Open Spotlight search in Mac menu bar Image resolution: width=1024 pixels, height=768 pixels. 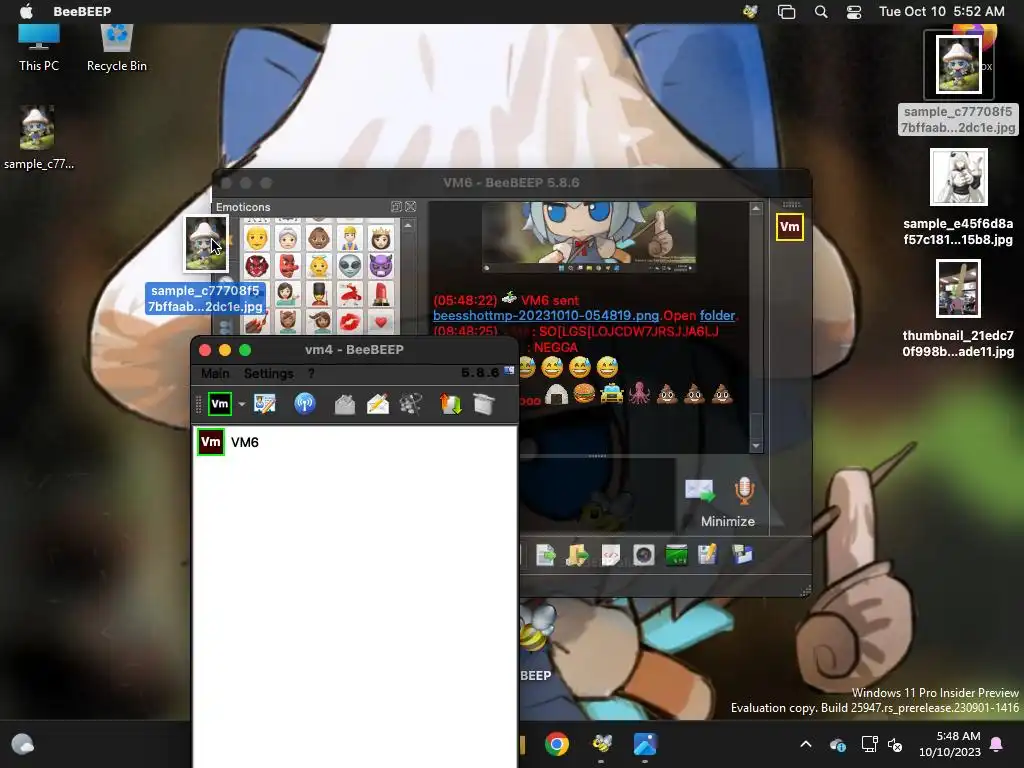click(821, 11)
